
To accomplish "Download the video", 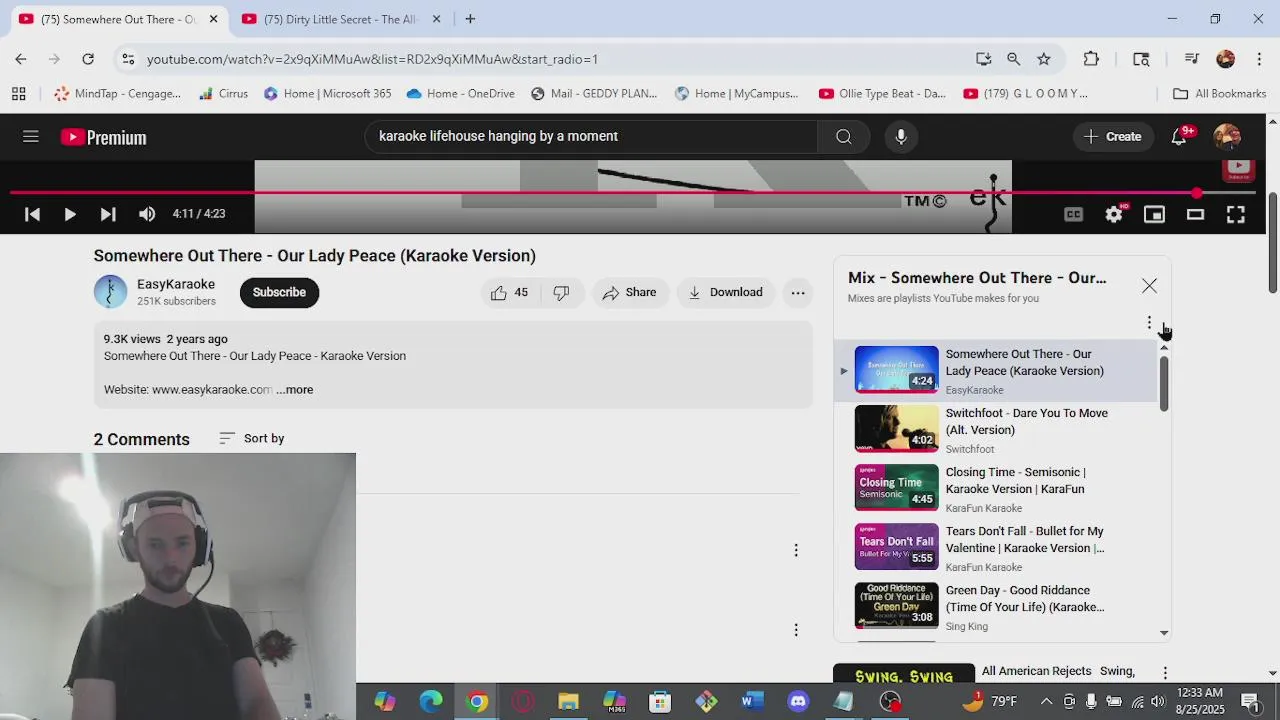I will tap(726, 292).
